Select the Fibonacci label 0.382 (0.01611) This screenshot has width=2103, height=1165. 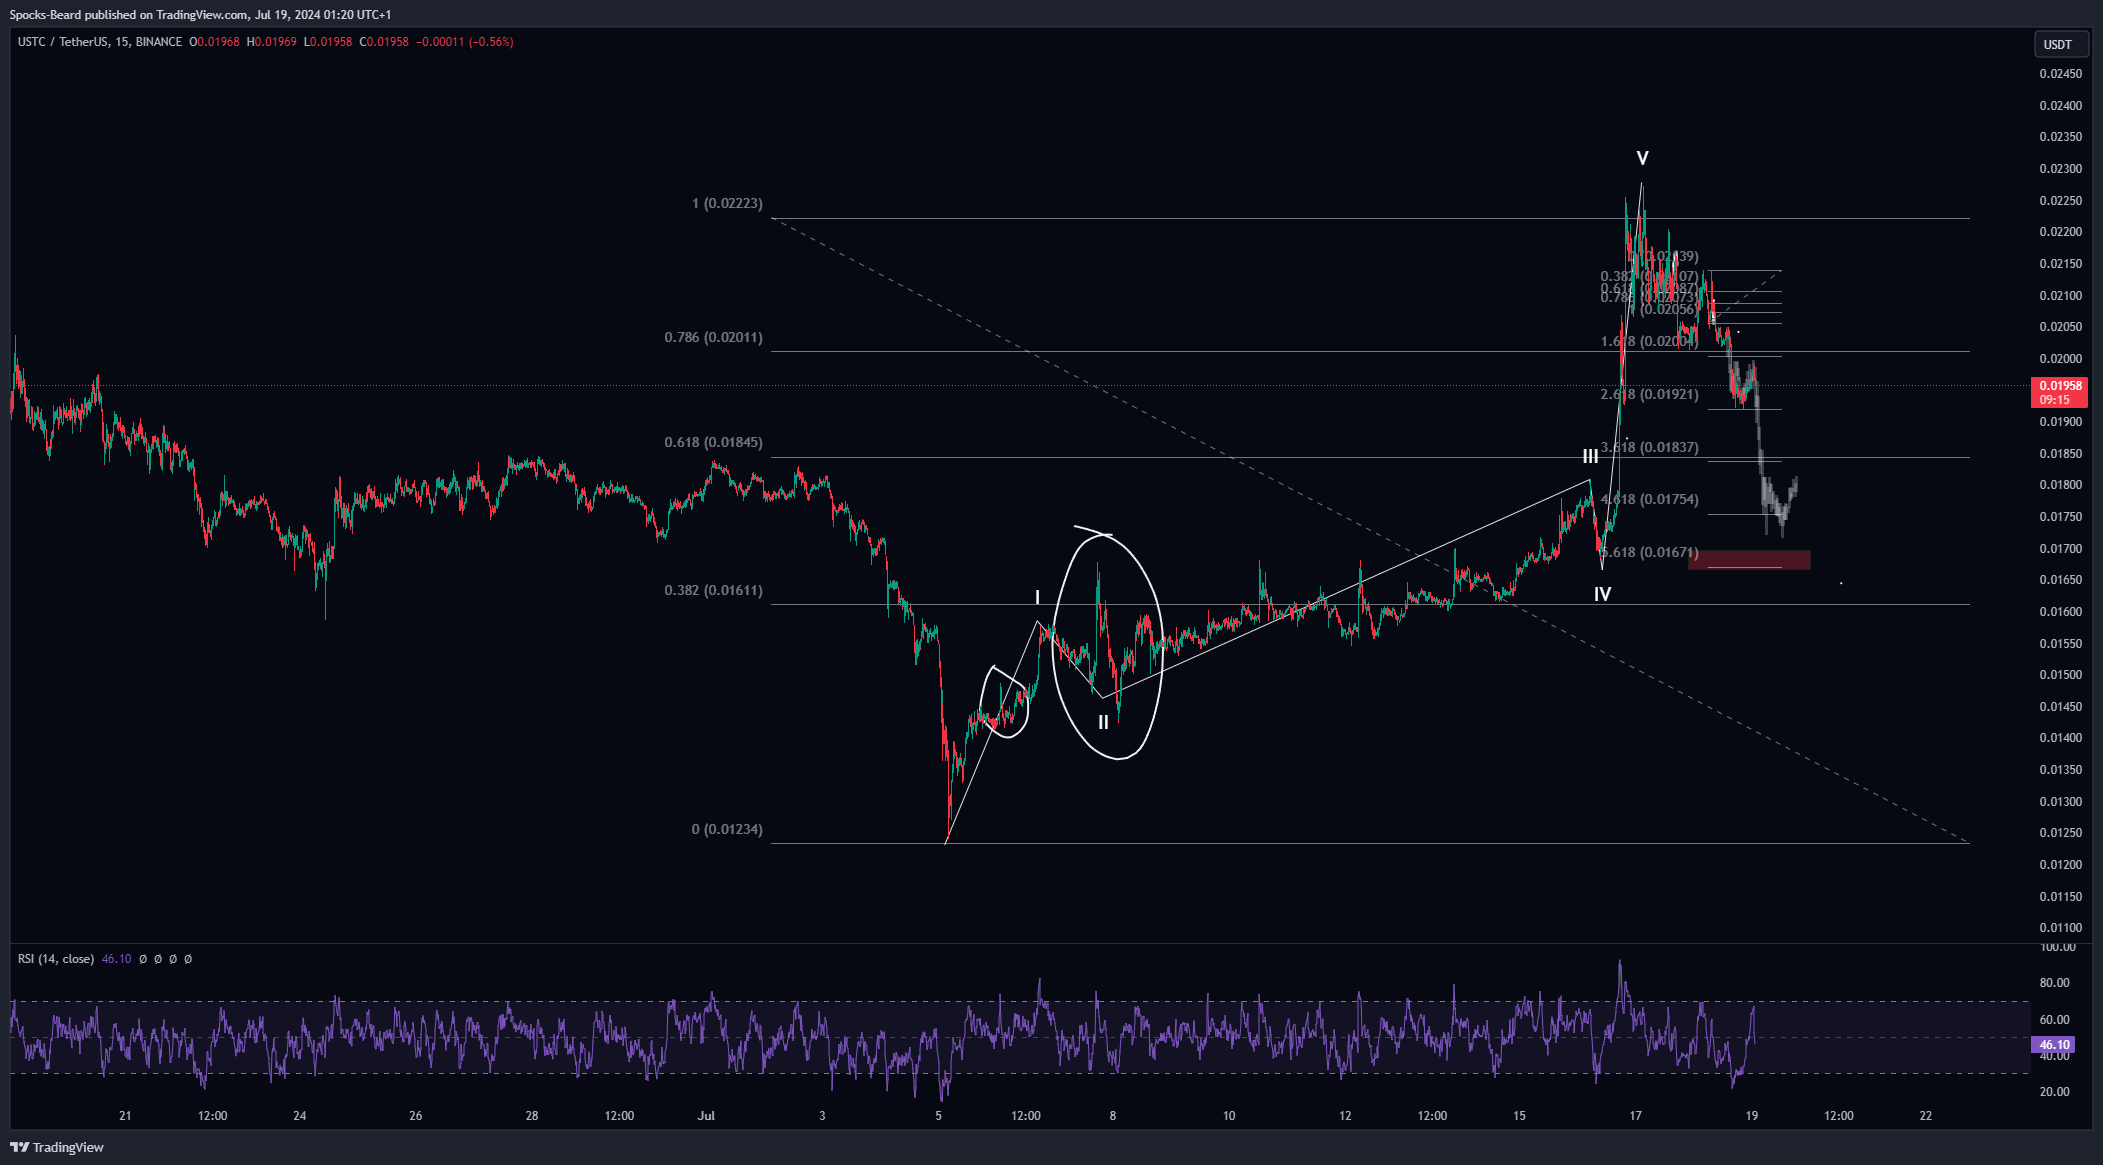(x=713, y=590)
